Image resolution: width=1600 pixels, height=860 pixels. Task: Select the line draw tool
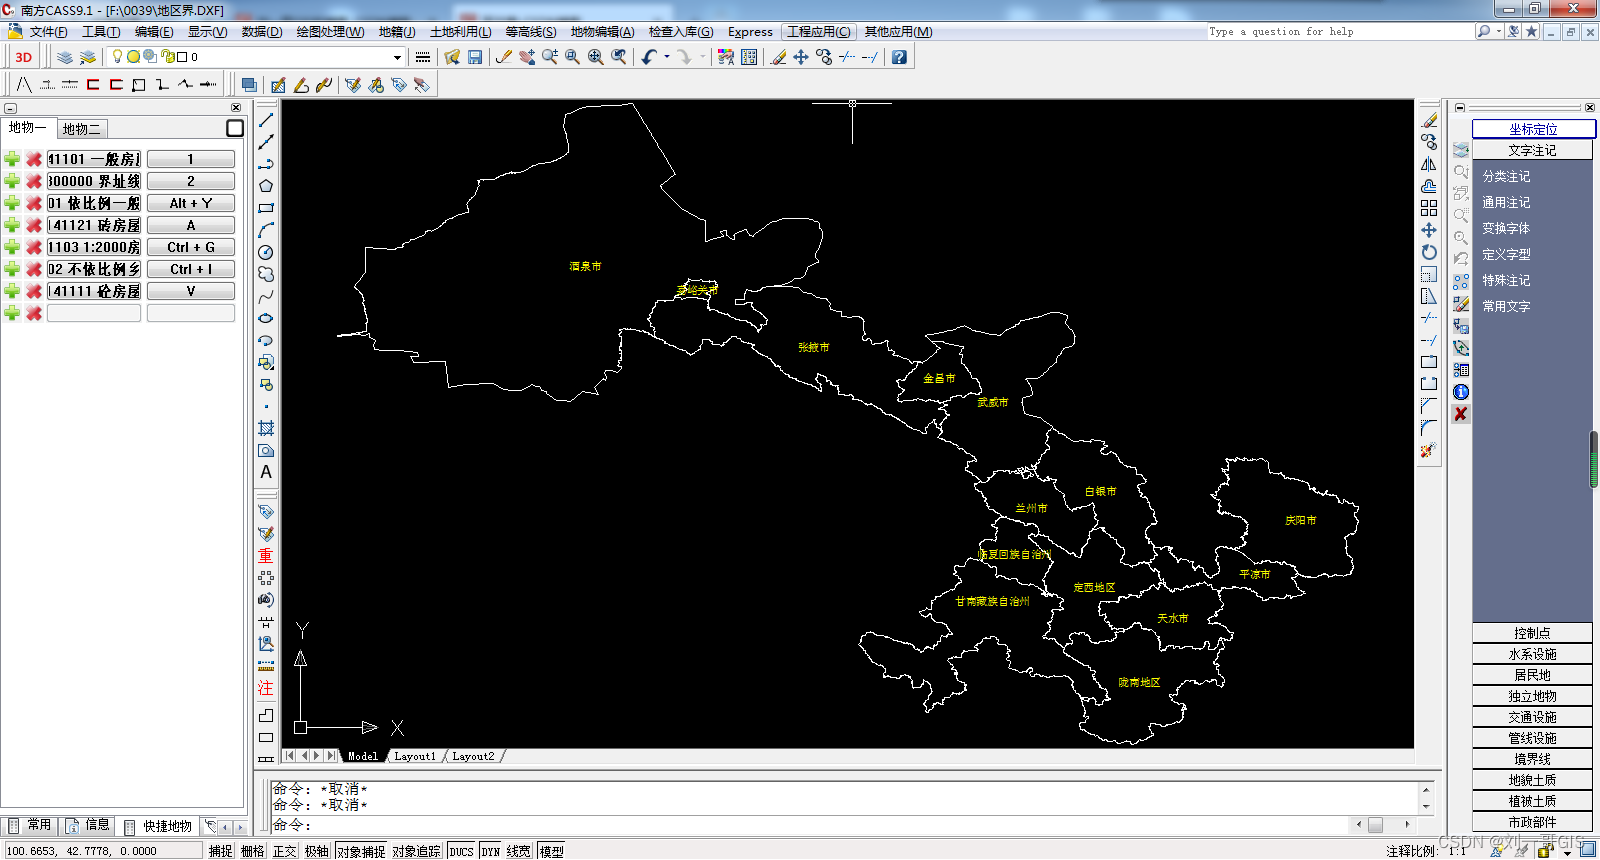click(x=266, y=120)
